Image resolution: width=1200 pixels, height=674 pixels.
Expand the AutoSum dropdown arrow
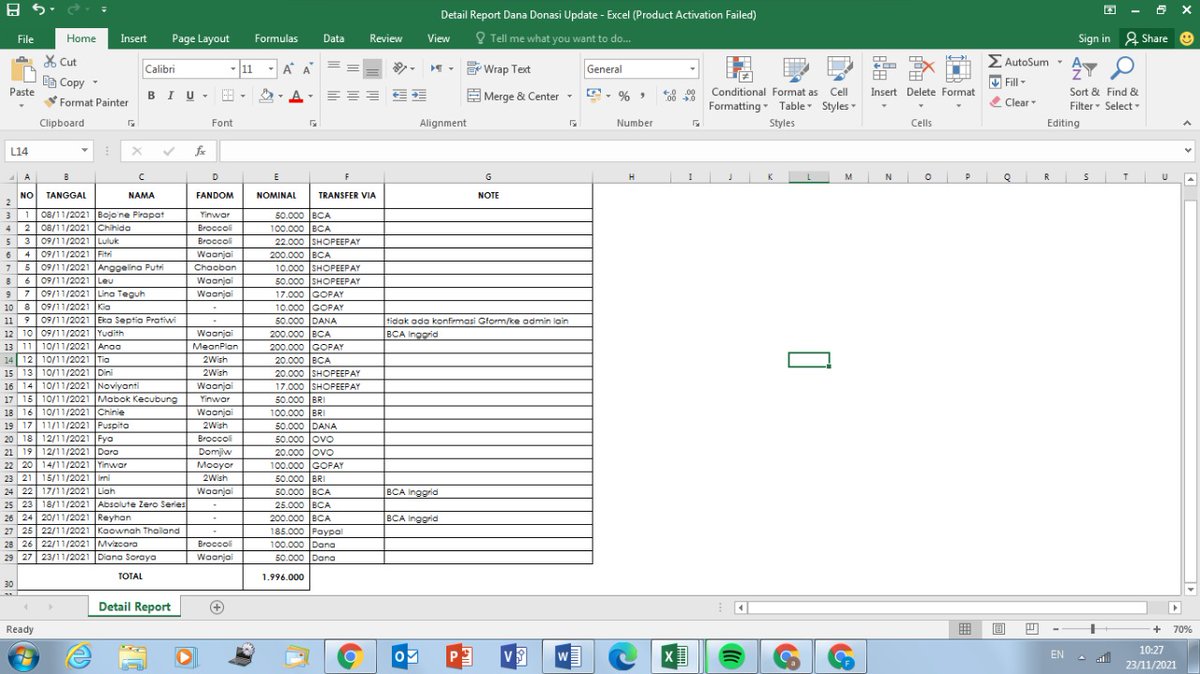click(x=1059, y=62)
